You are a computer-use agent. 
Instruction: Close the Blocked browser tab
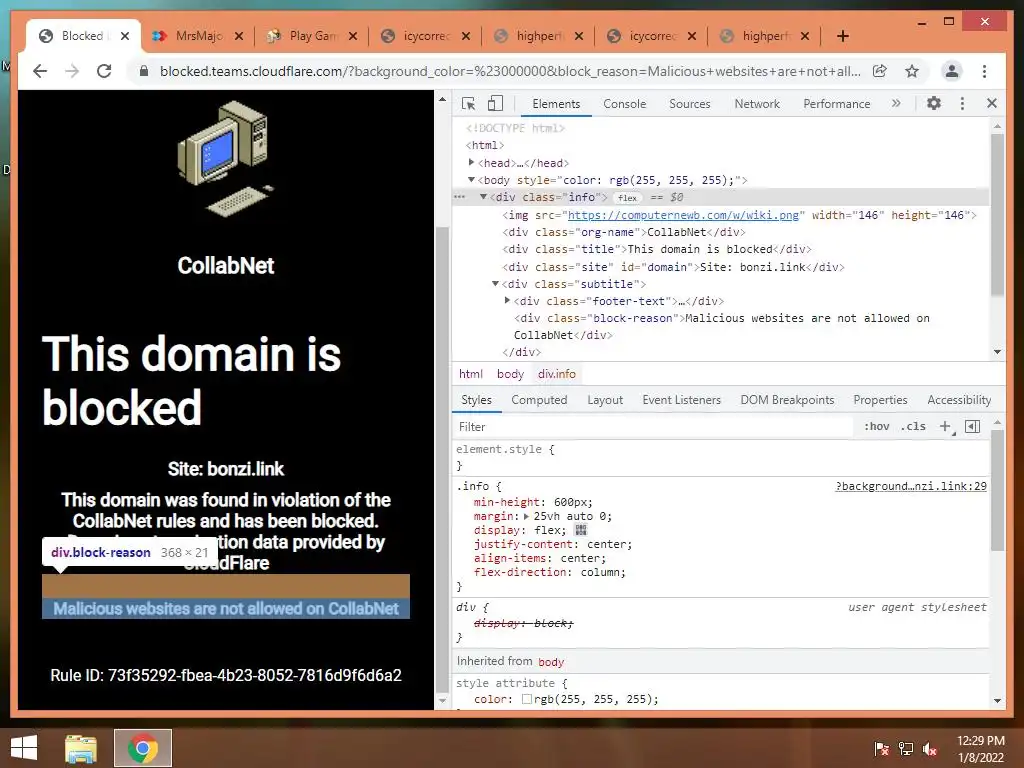[125, 36]
